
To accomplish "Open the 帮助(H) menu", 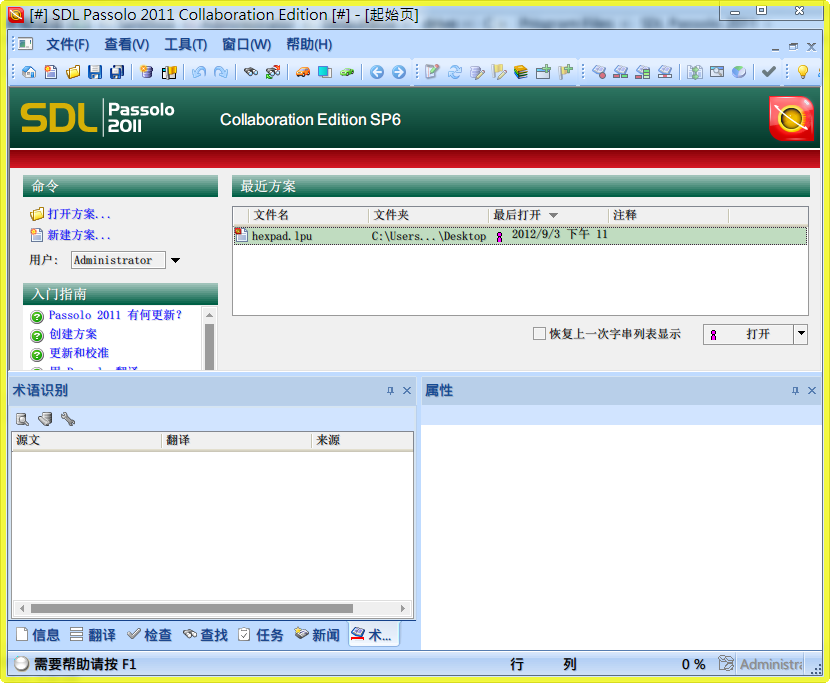I will pyautogui.click(x=309, y=44).
